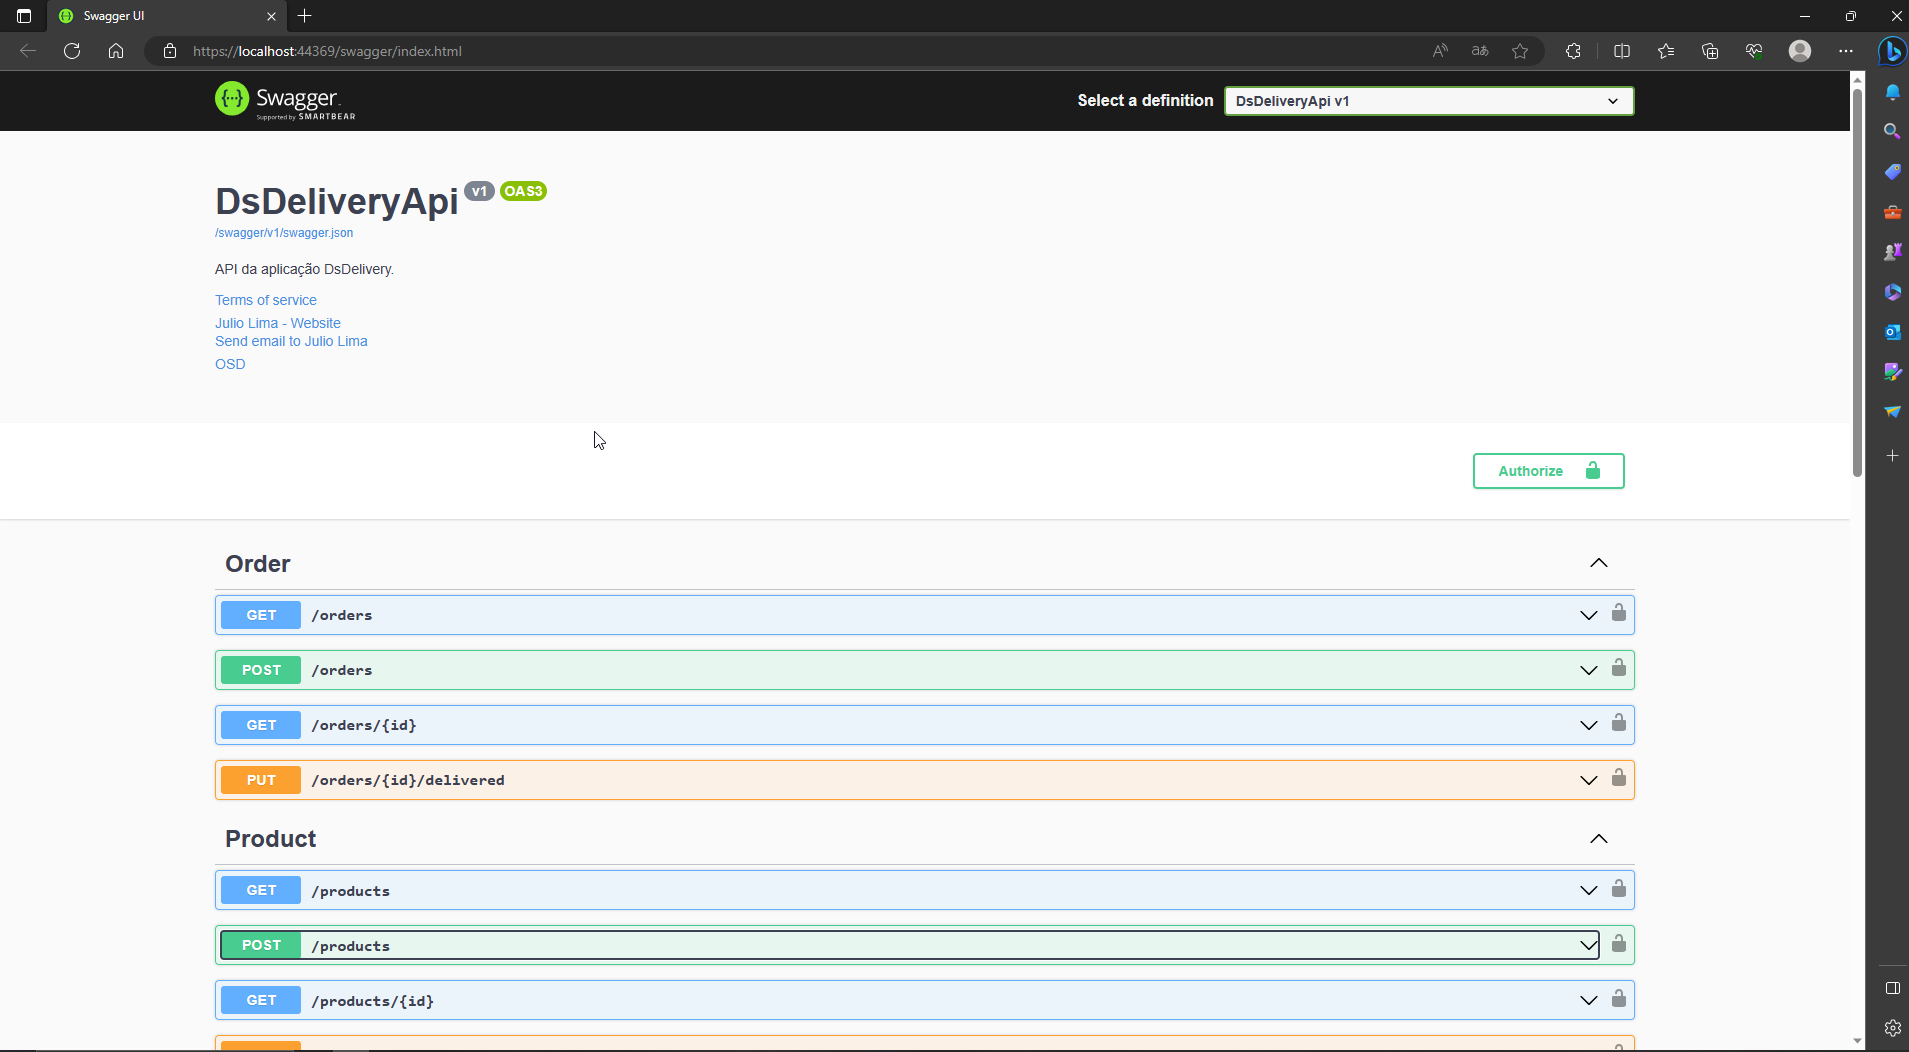Open sidebar shopping tag icon
Image resolution: width=1909 pixels, height=1052 pixels.
coord(1892,172)
